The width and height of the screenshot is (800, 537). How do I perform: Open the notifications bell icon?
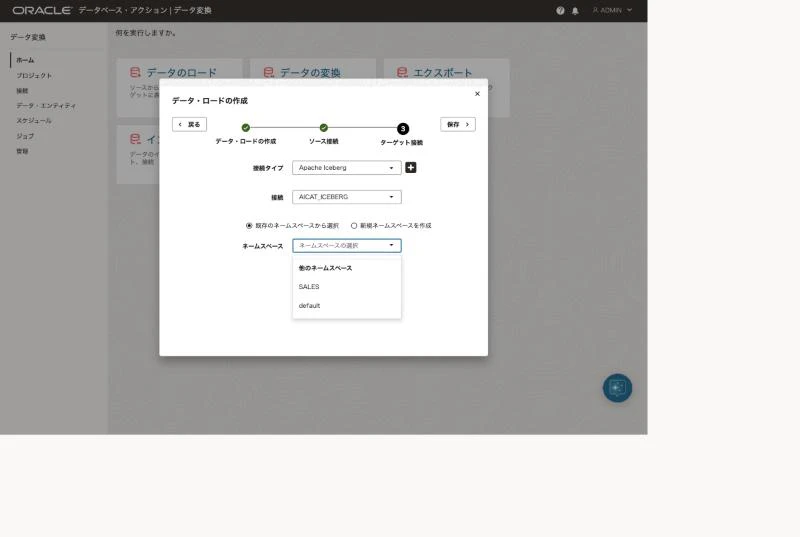click(575, 11)
